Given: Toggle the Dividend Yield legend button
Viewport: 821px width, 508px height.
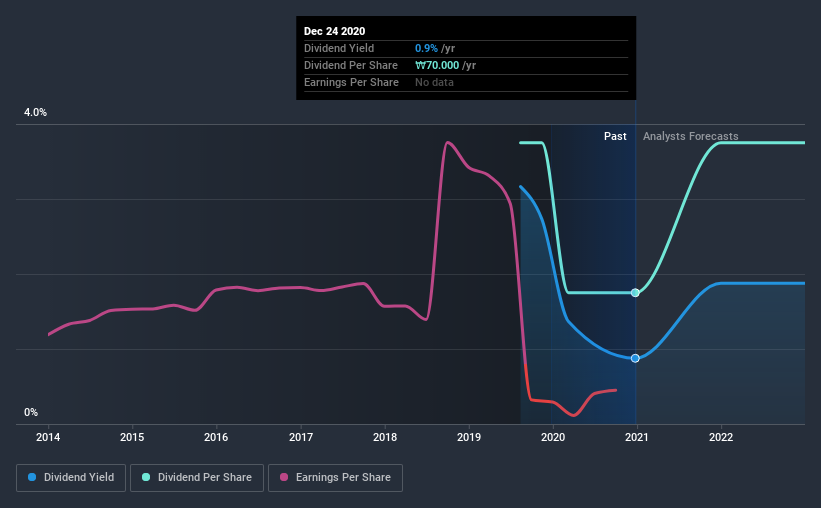Looking at the screenshot, I should (71, 478).
